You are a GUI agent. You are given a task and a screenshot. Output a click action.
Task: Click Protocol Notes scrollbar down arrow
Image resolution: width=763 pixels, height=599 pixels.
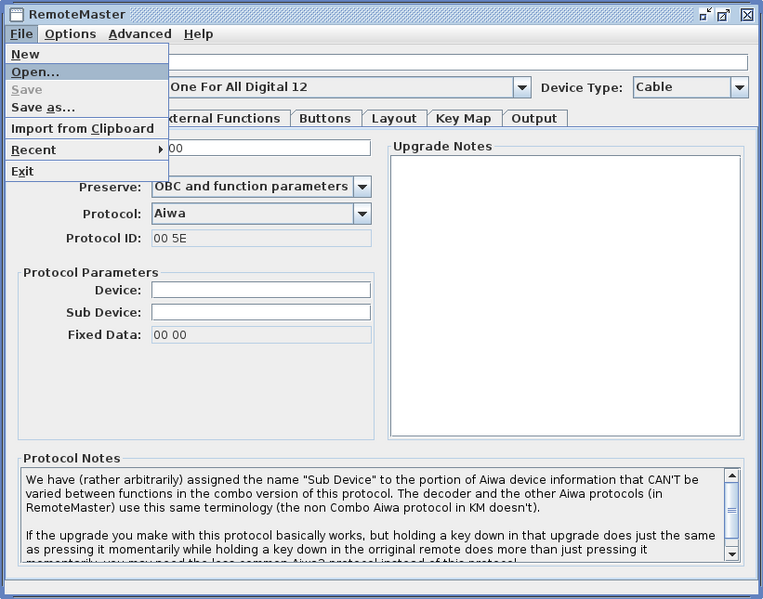pyautogui.click(x=731, y=554)
